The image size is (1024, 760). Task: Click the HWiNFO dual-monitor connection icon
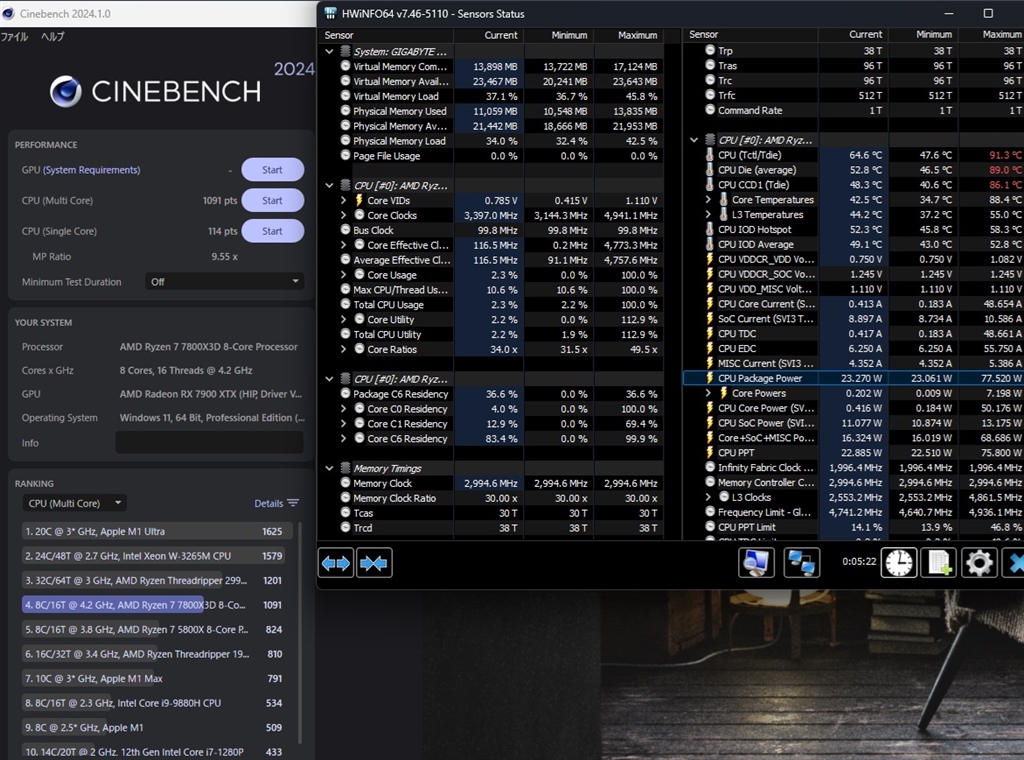[801, 563]
